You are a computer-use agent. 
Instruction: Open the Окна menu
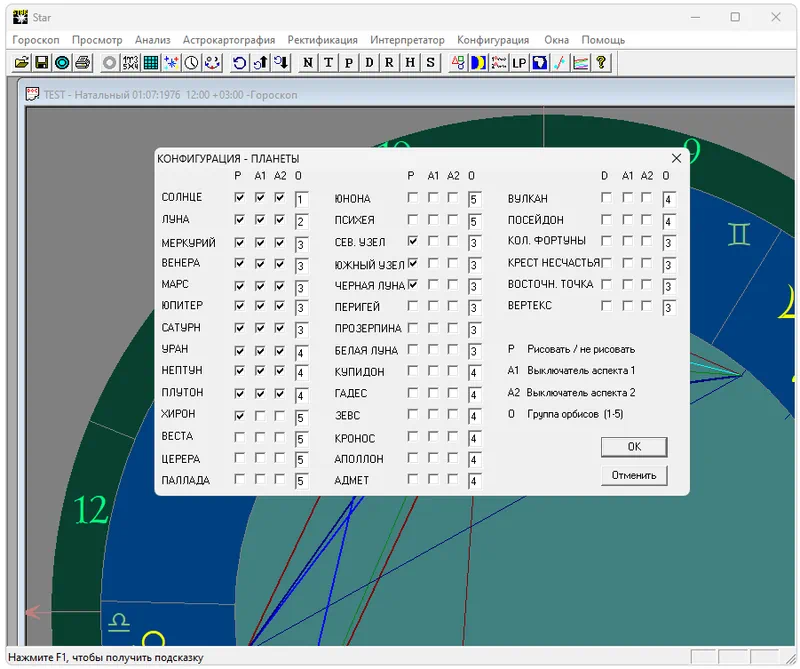pyautogui.click(x=556, y=40)
